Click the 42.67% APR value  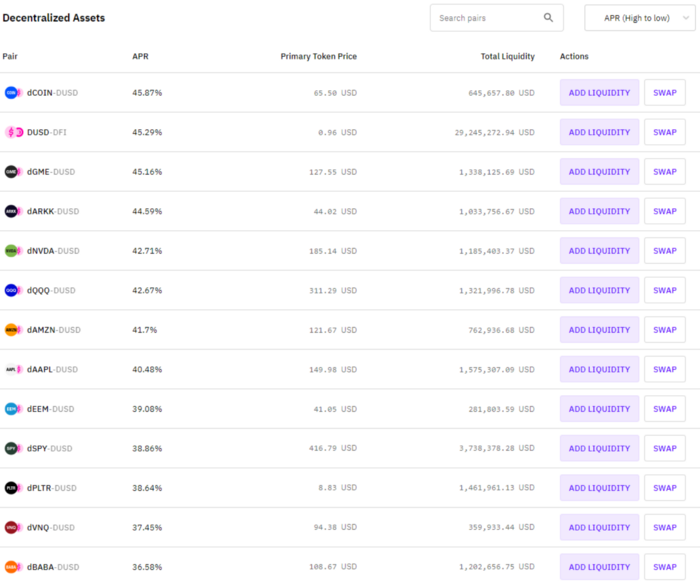pyautogui.click(x=147, y=290)
